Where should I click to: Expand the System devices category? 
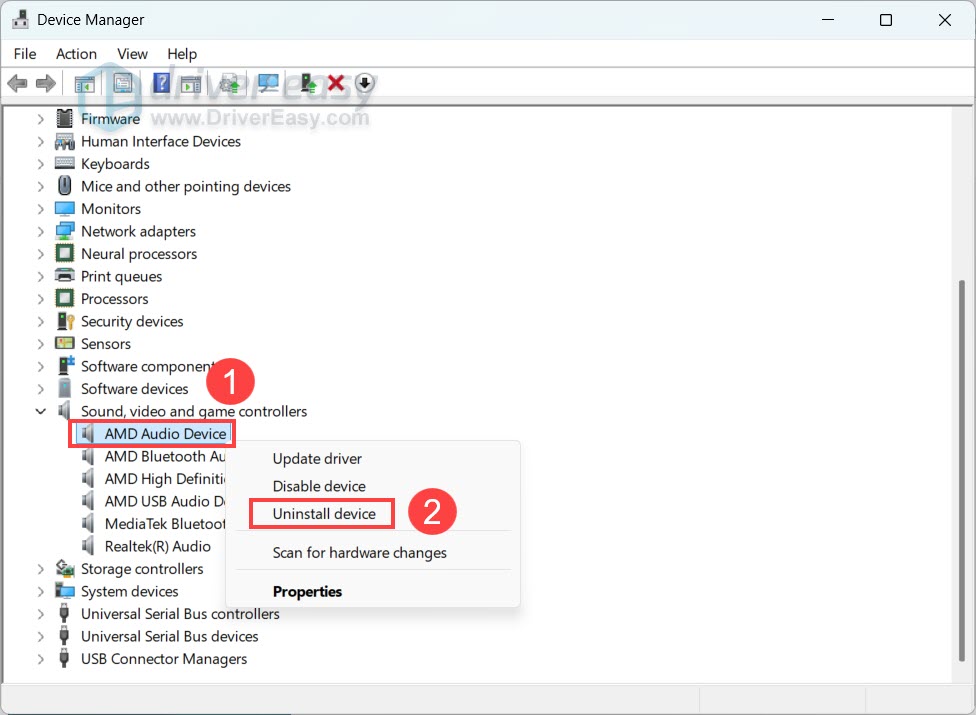pos(40,591)
